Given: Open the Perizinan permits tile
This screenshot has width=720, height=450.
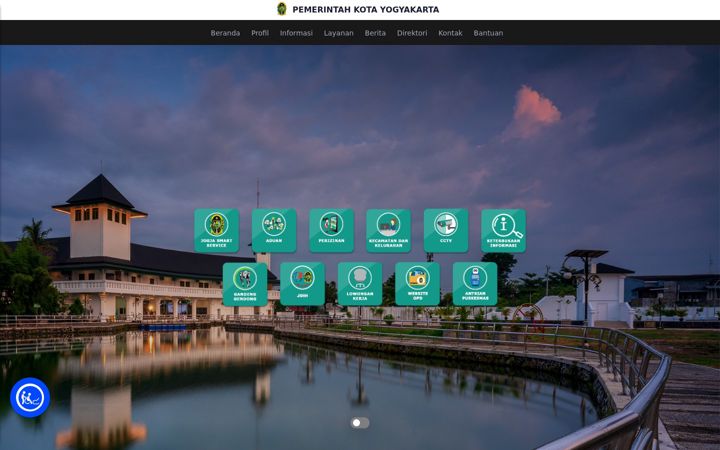Looking at the screenshot, I should pyautogui.click(x=332, y=231).
